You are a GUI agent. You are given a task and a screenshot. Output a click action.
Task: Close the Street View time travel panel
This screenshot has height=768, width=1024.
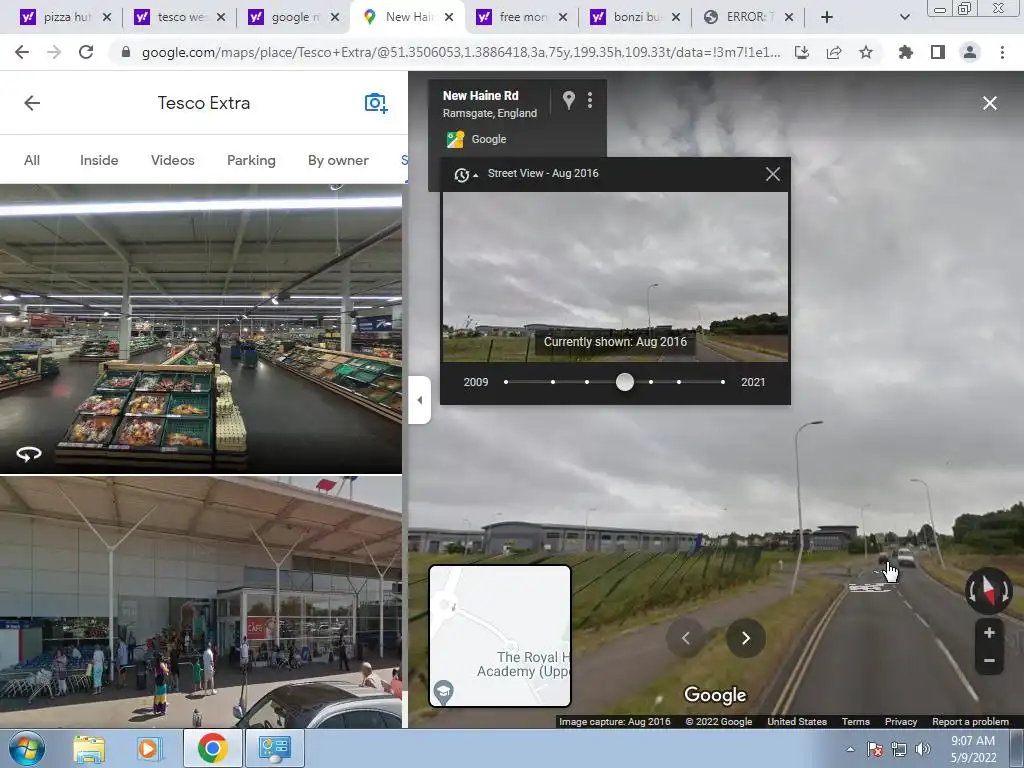pos(773,174)
